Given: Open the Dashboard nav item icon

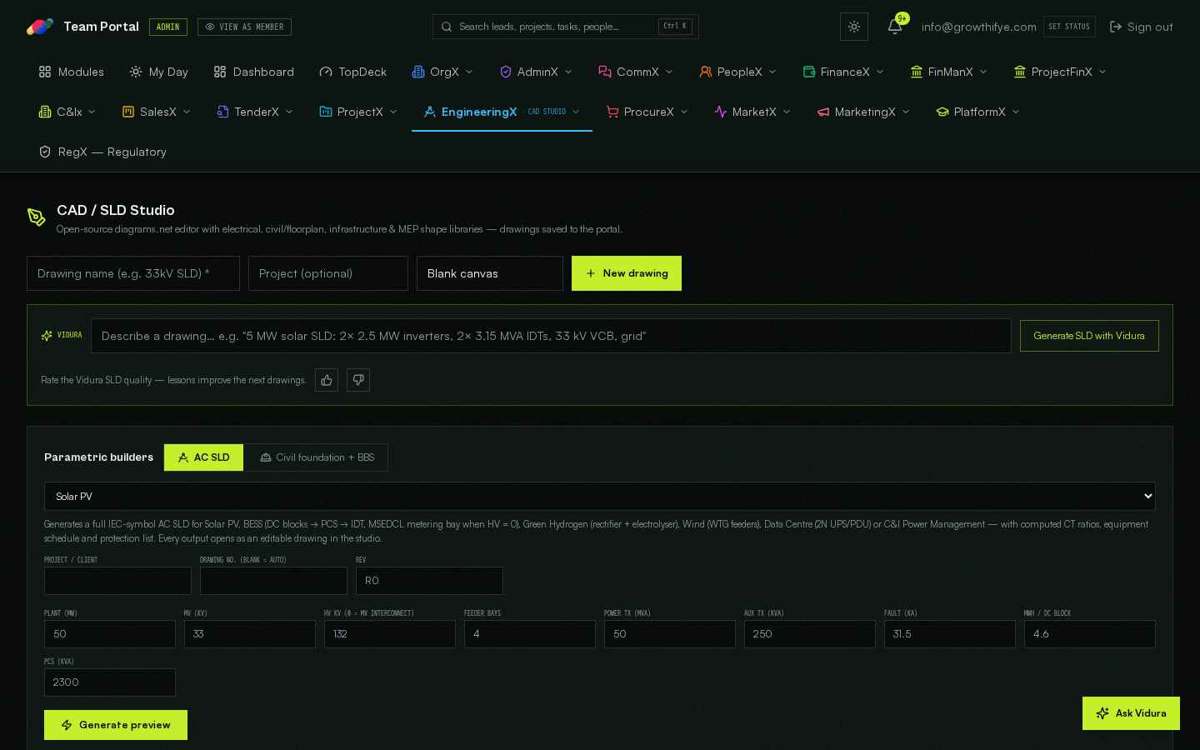Looking at the screenshot, I should pos(220,72).
